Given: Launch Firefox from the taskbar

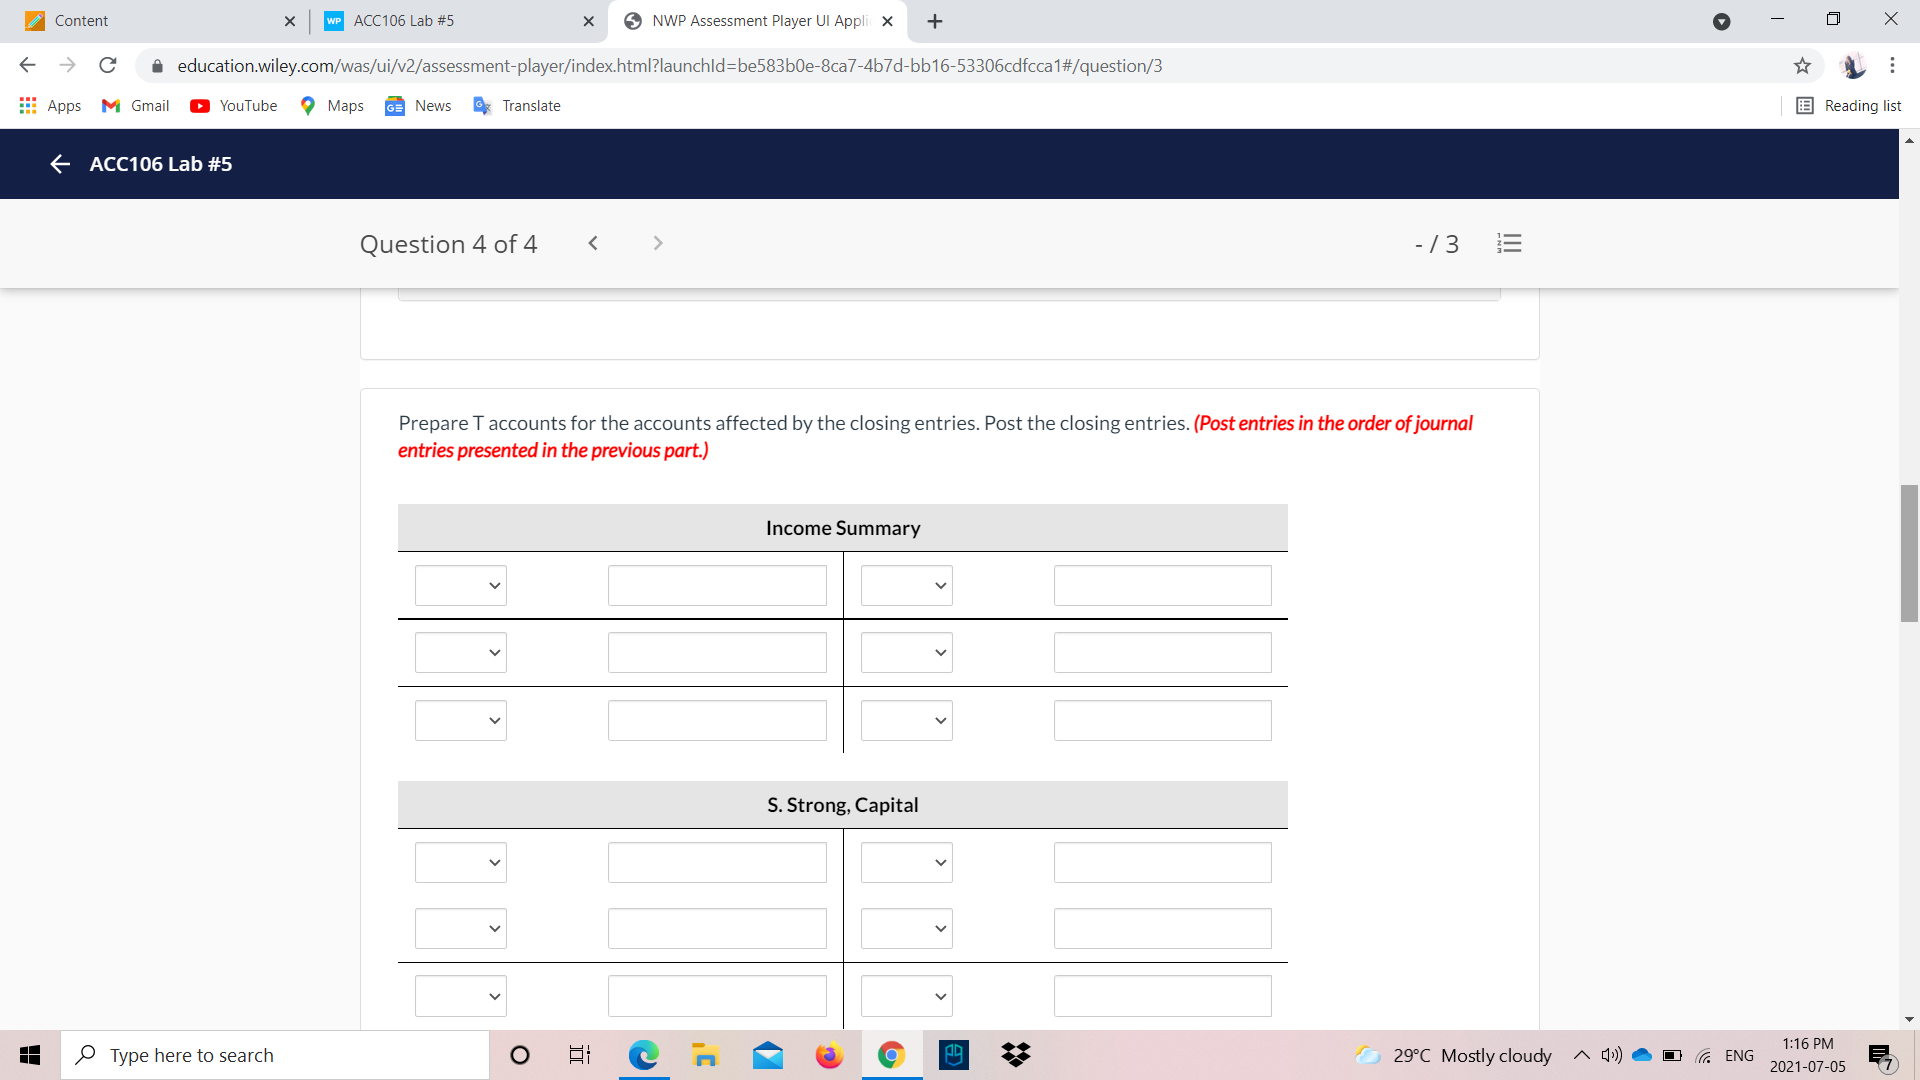Looking at the screenshot, I should (829, 1054).
